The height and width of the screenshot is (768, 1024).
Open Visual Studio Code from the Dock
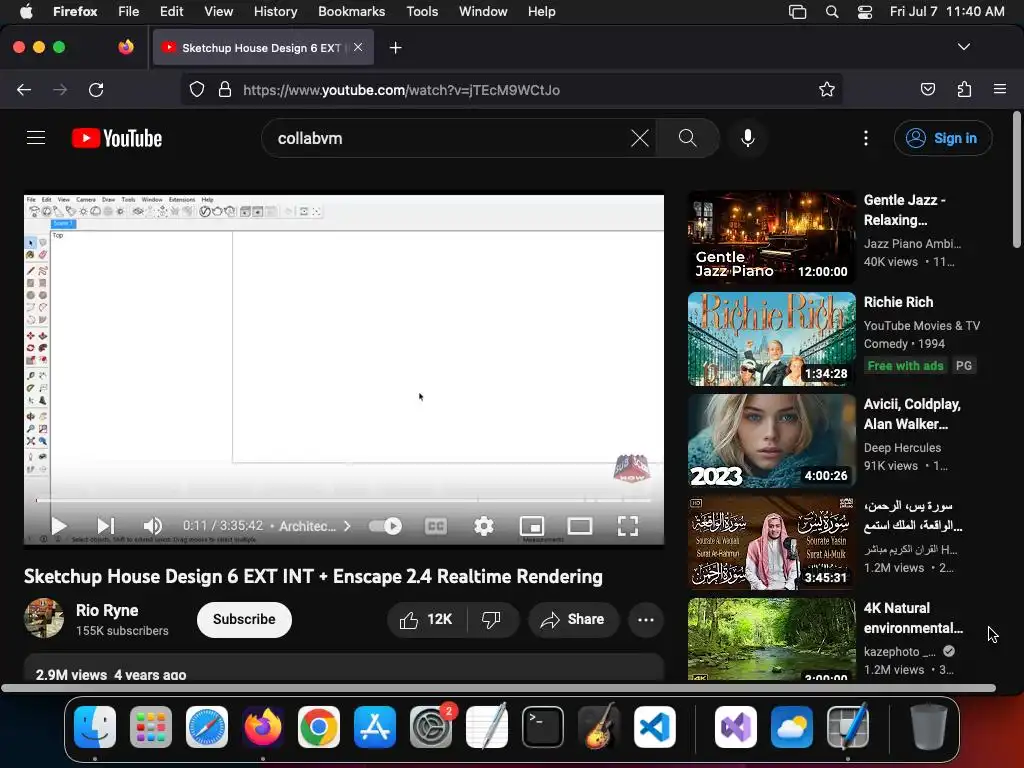click(x=654, y=727)
